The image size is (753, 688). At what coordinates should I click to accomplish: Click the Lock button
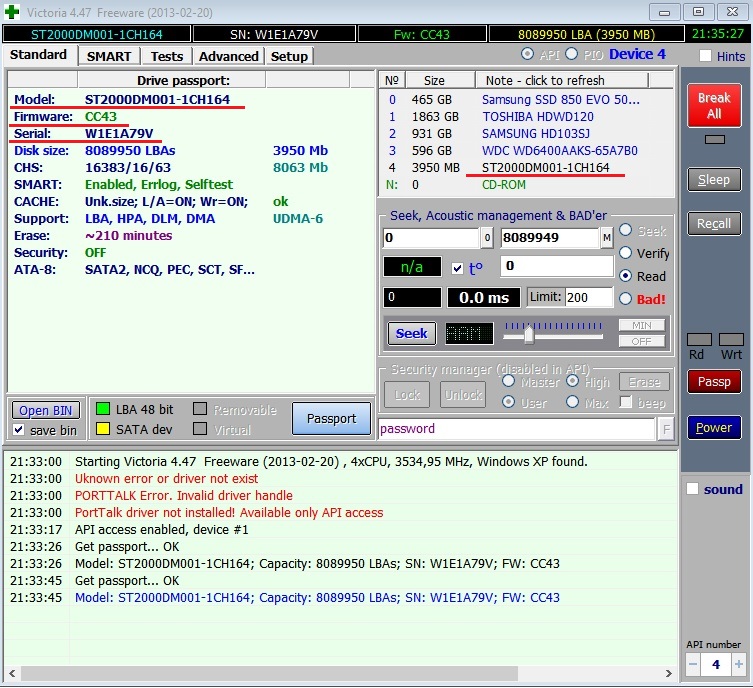coord(407,395)
